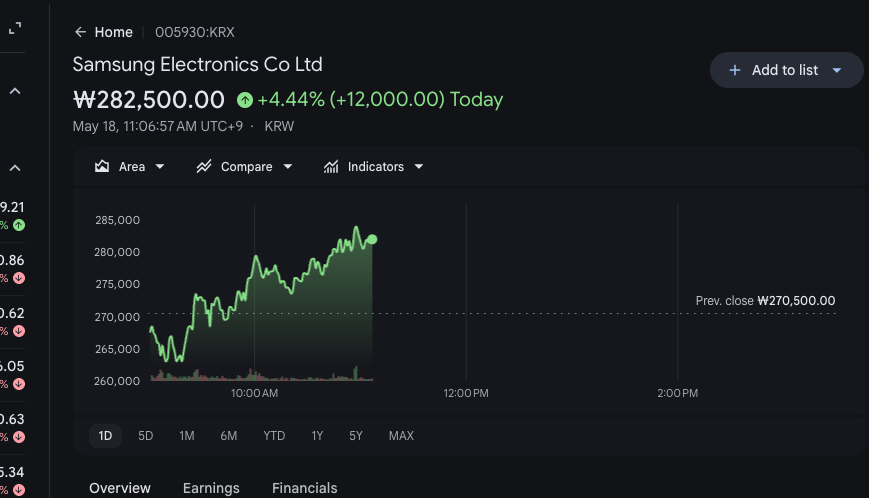Click the 2:00 PM axis label
The height and width of the screenshot is (498, 869).
coord(677,393)
